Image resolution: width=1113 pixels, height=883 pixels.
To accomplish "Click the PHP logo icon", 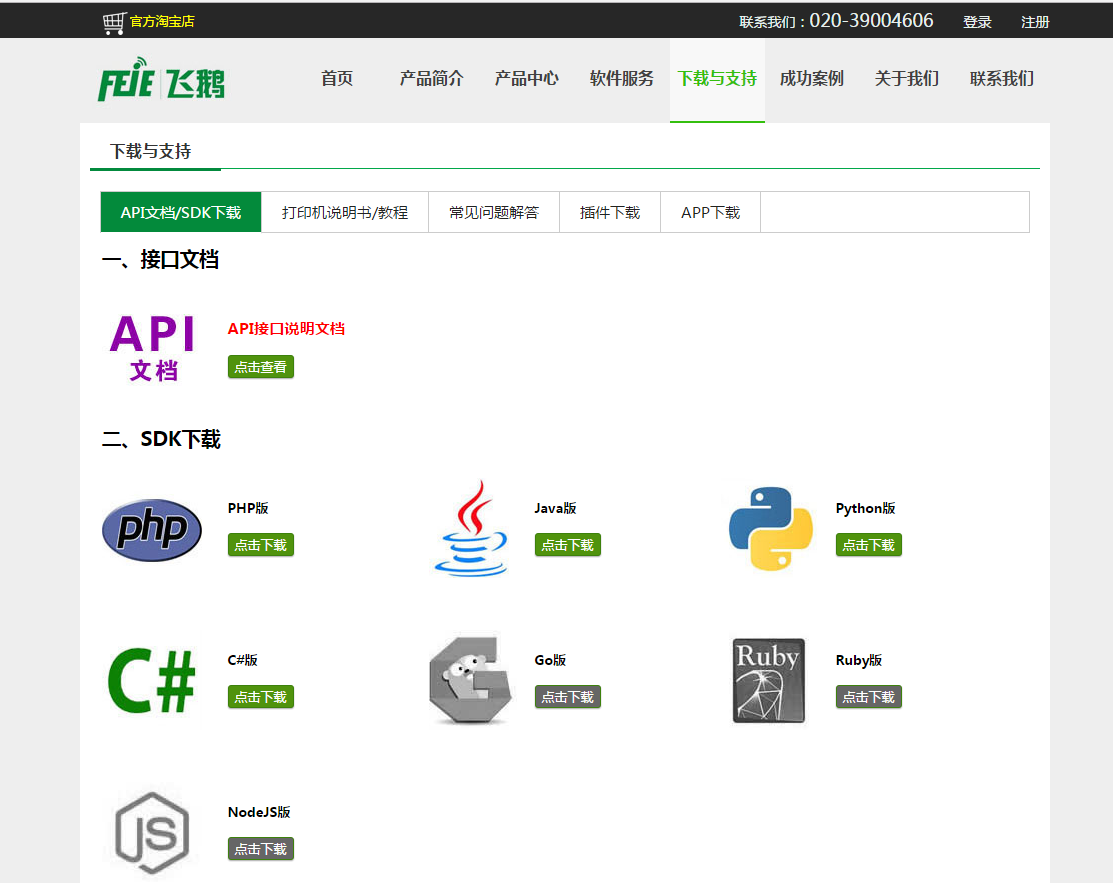I will pyautogui.click(x=152, y=530).
